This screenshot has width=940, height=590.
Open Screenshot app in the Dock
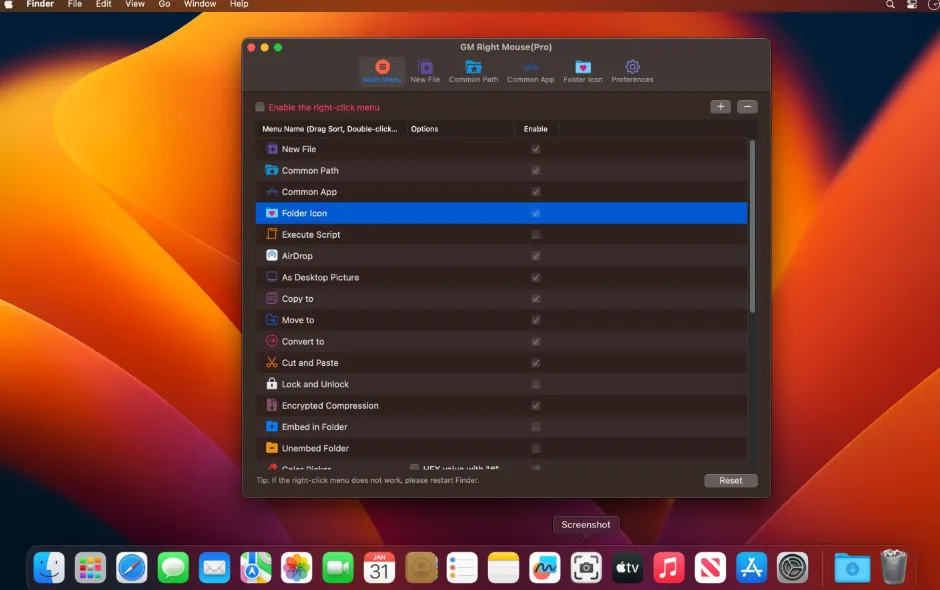click(x=586, y=567)
